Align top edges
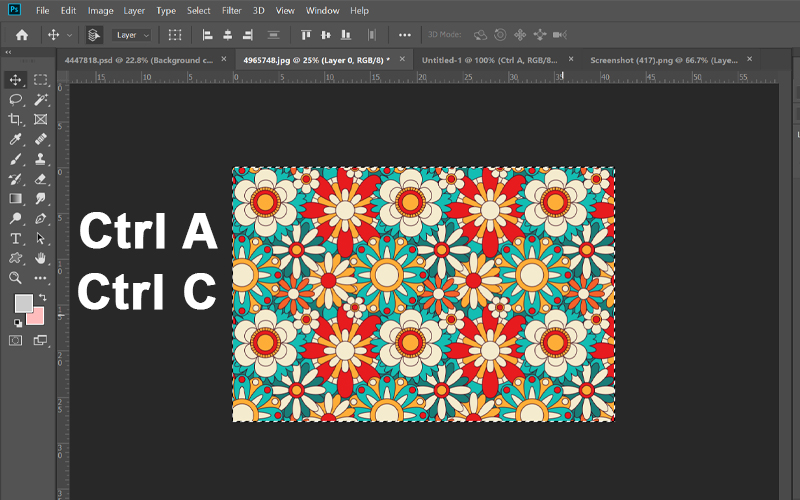 pos(306,35)
